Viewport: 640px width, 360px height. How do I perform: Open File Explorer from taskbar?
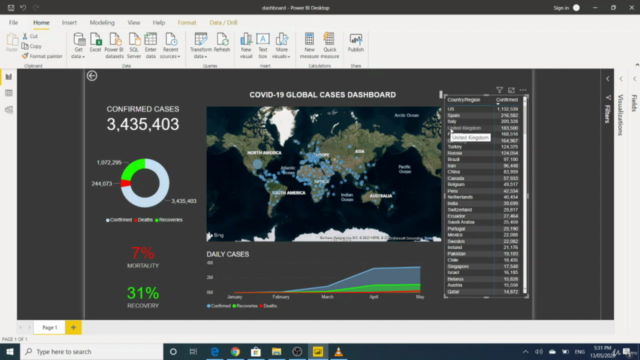(276, 351)
